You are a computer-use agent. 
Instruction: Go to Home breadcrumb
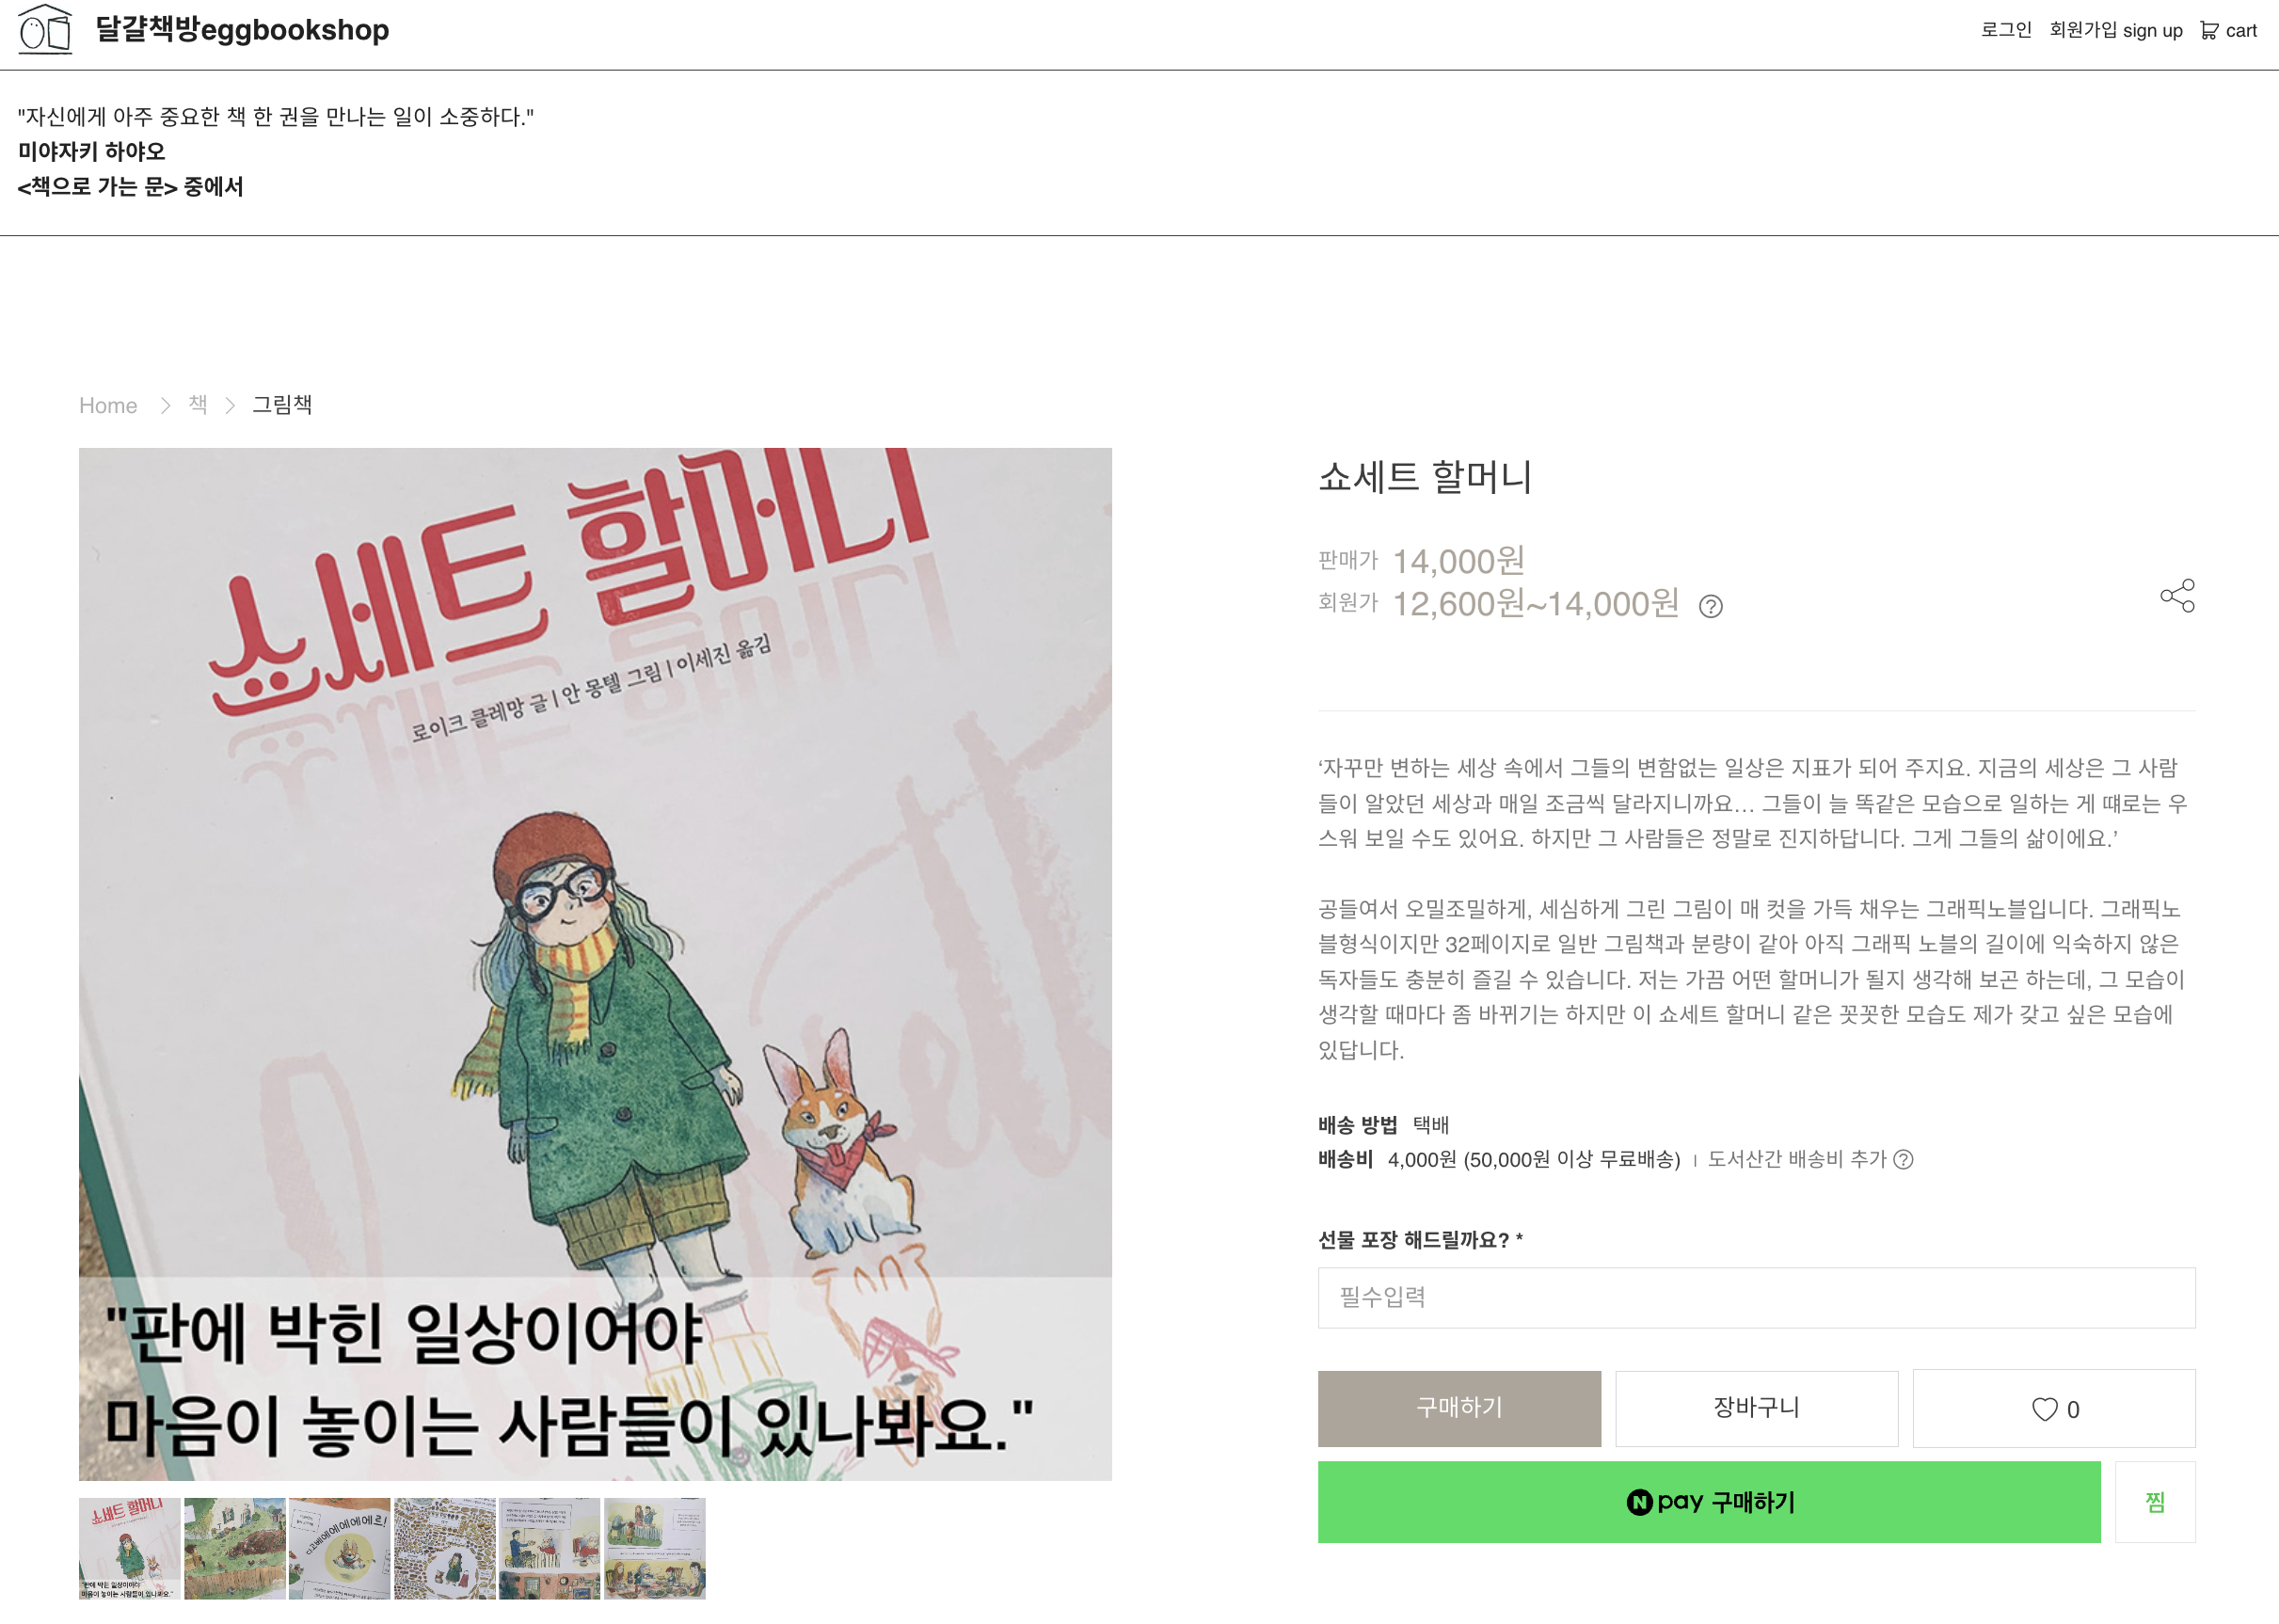108,405
